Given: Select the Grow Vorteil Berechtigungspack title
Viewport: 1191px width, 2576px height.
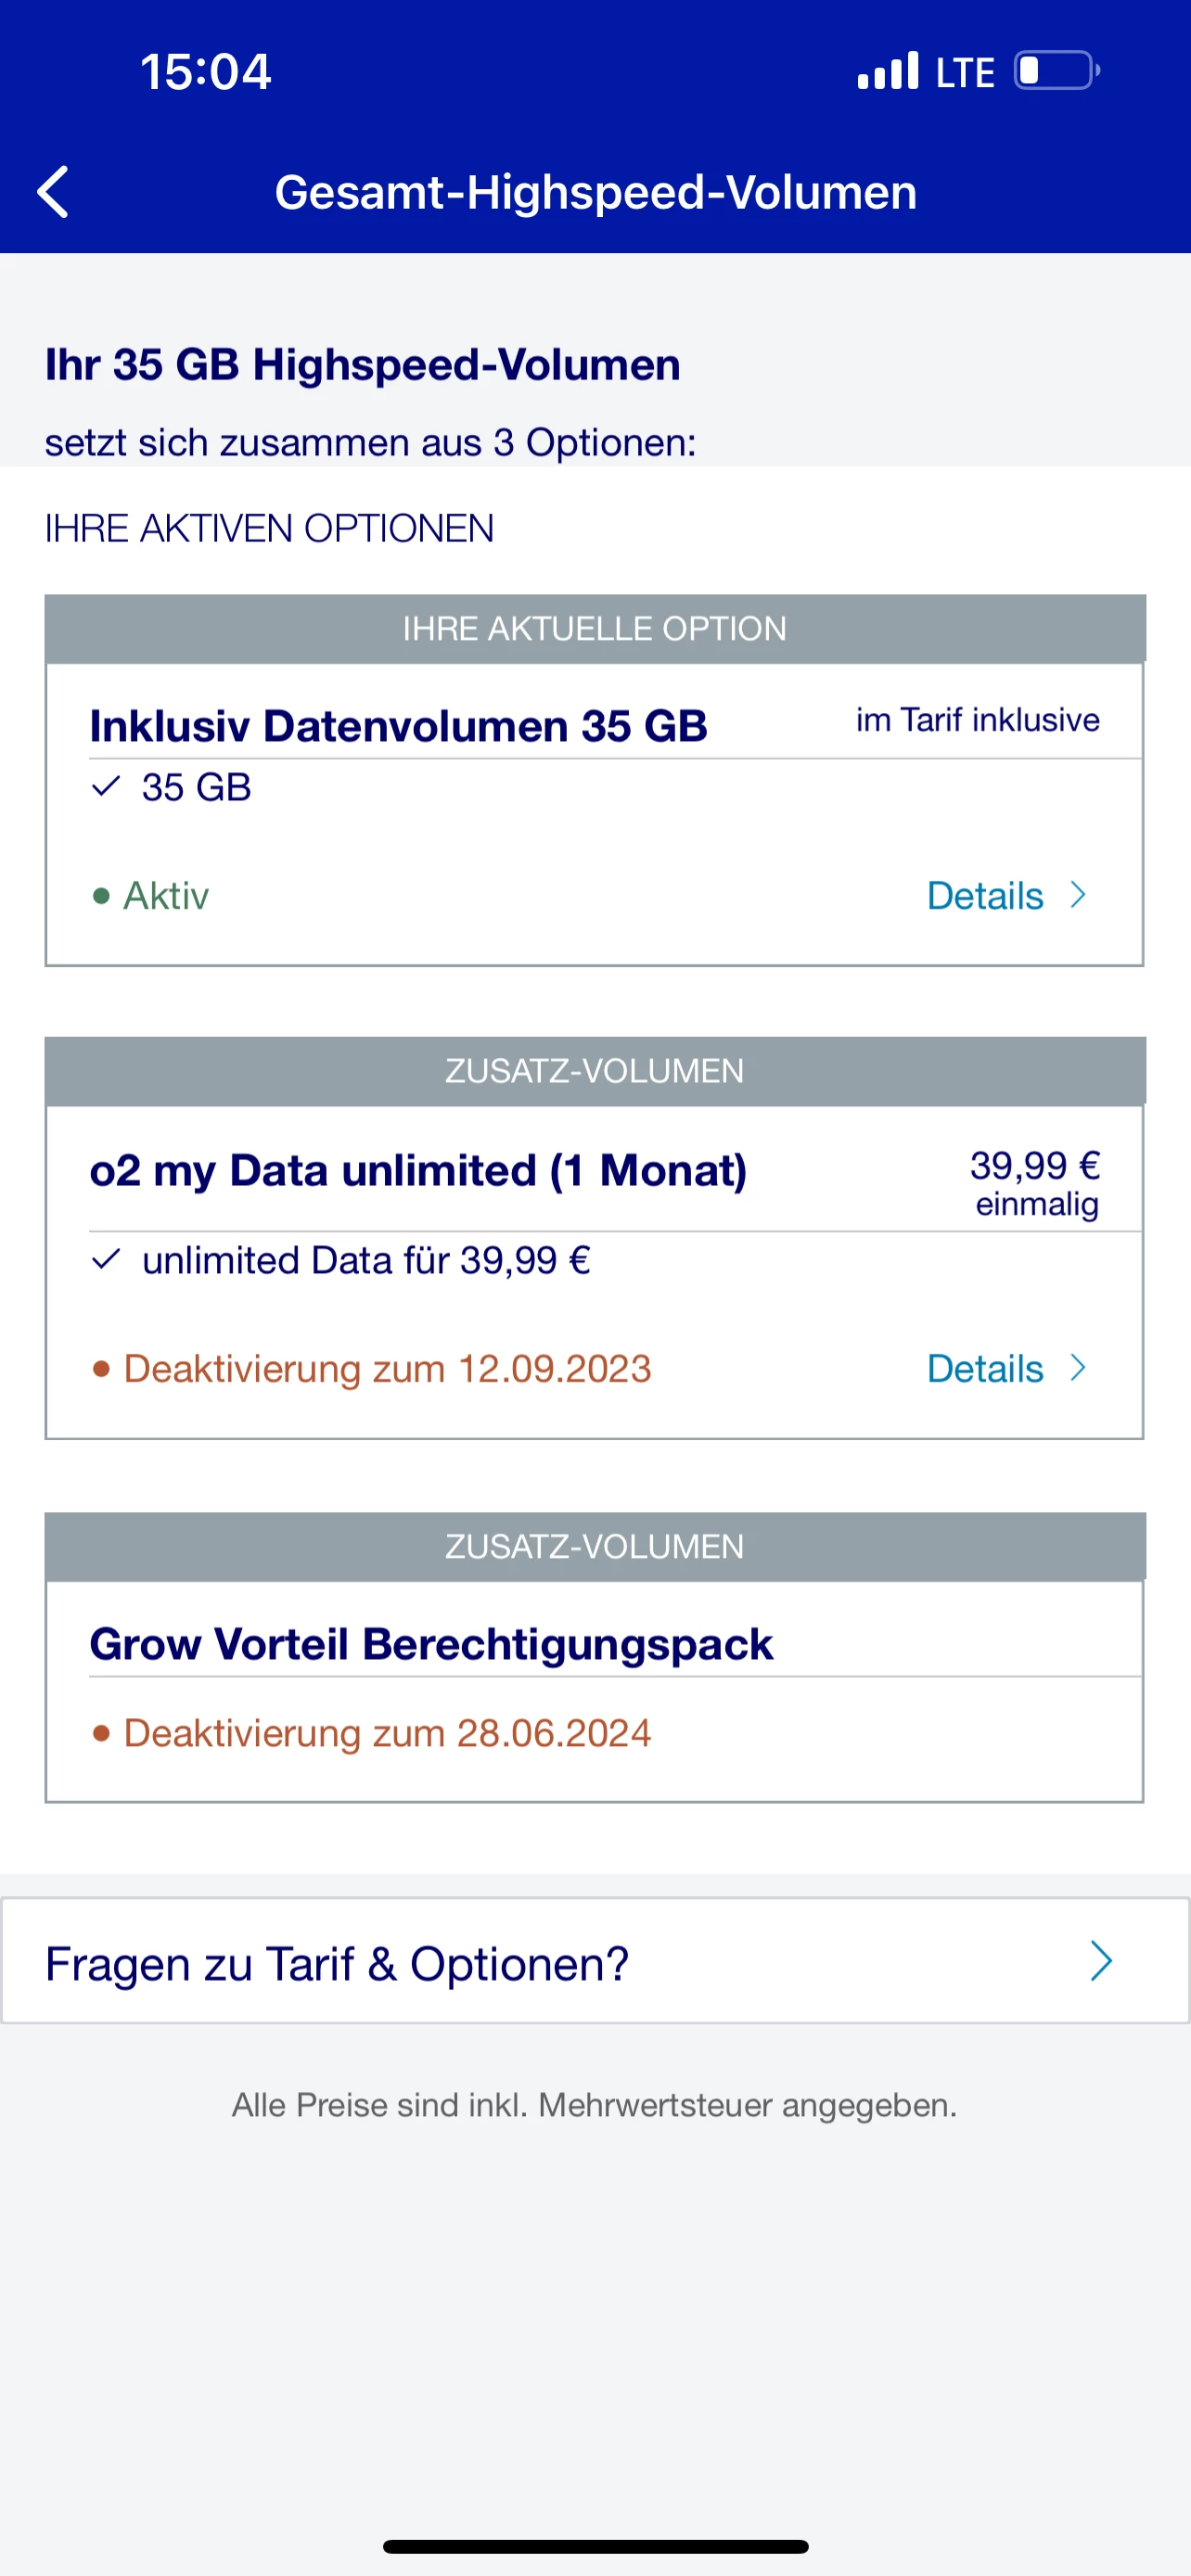Looking at the screenshot, I should (431, 1644).
